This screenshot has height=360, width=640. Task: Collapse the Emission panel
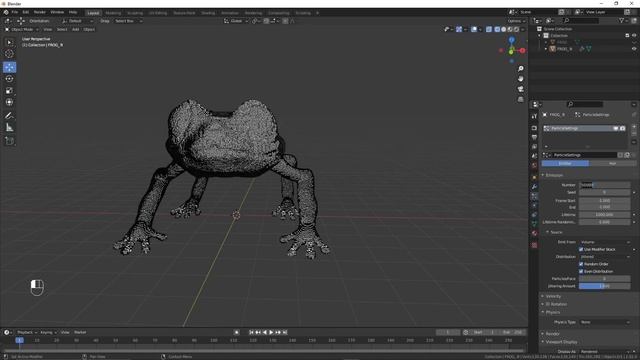click(554, 175)
